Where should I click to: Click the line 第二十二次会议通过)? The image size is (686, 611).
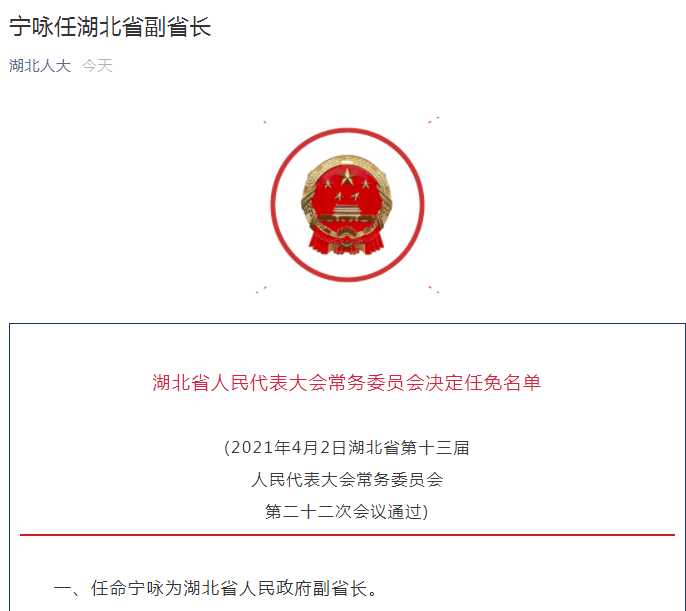[346, 511]
